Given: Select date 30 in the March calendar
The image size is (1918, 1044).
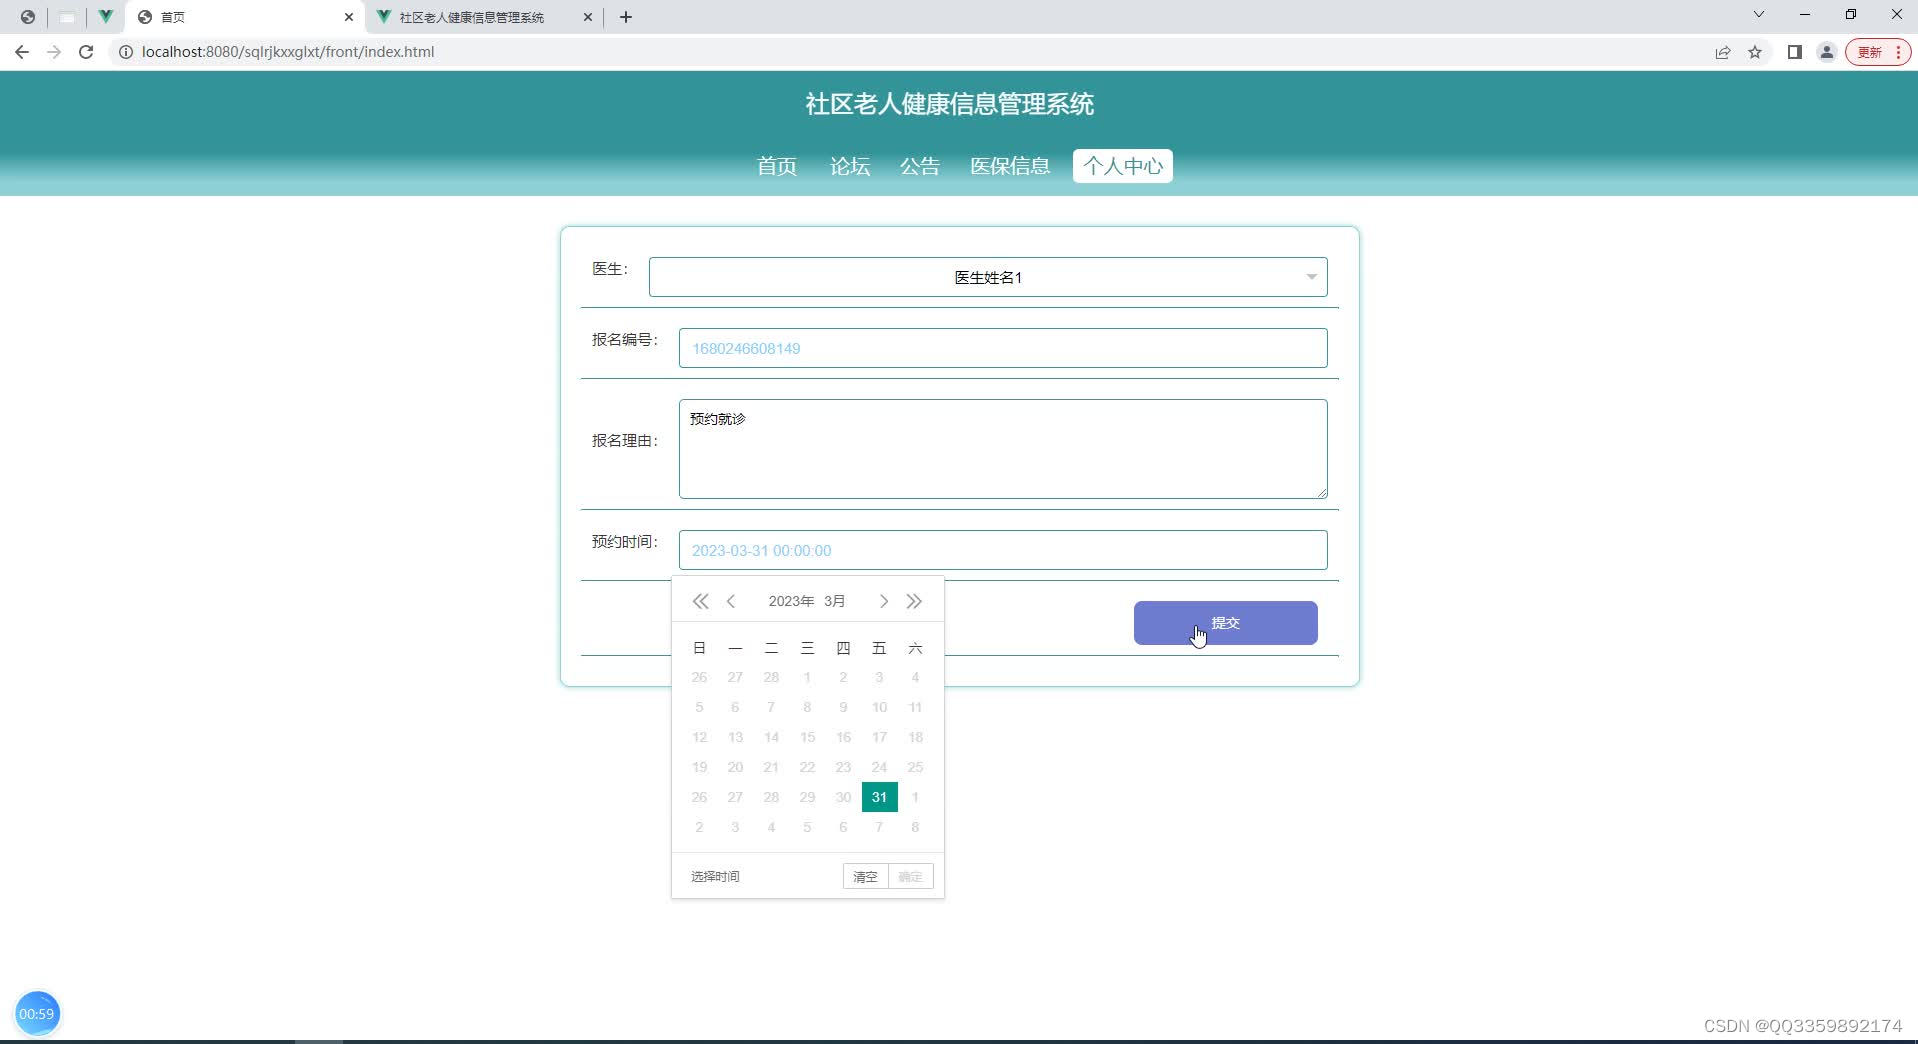Looking at the screenshot, I should point(843,797).
